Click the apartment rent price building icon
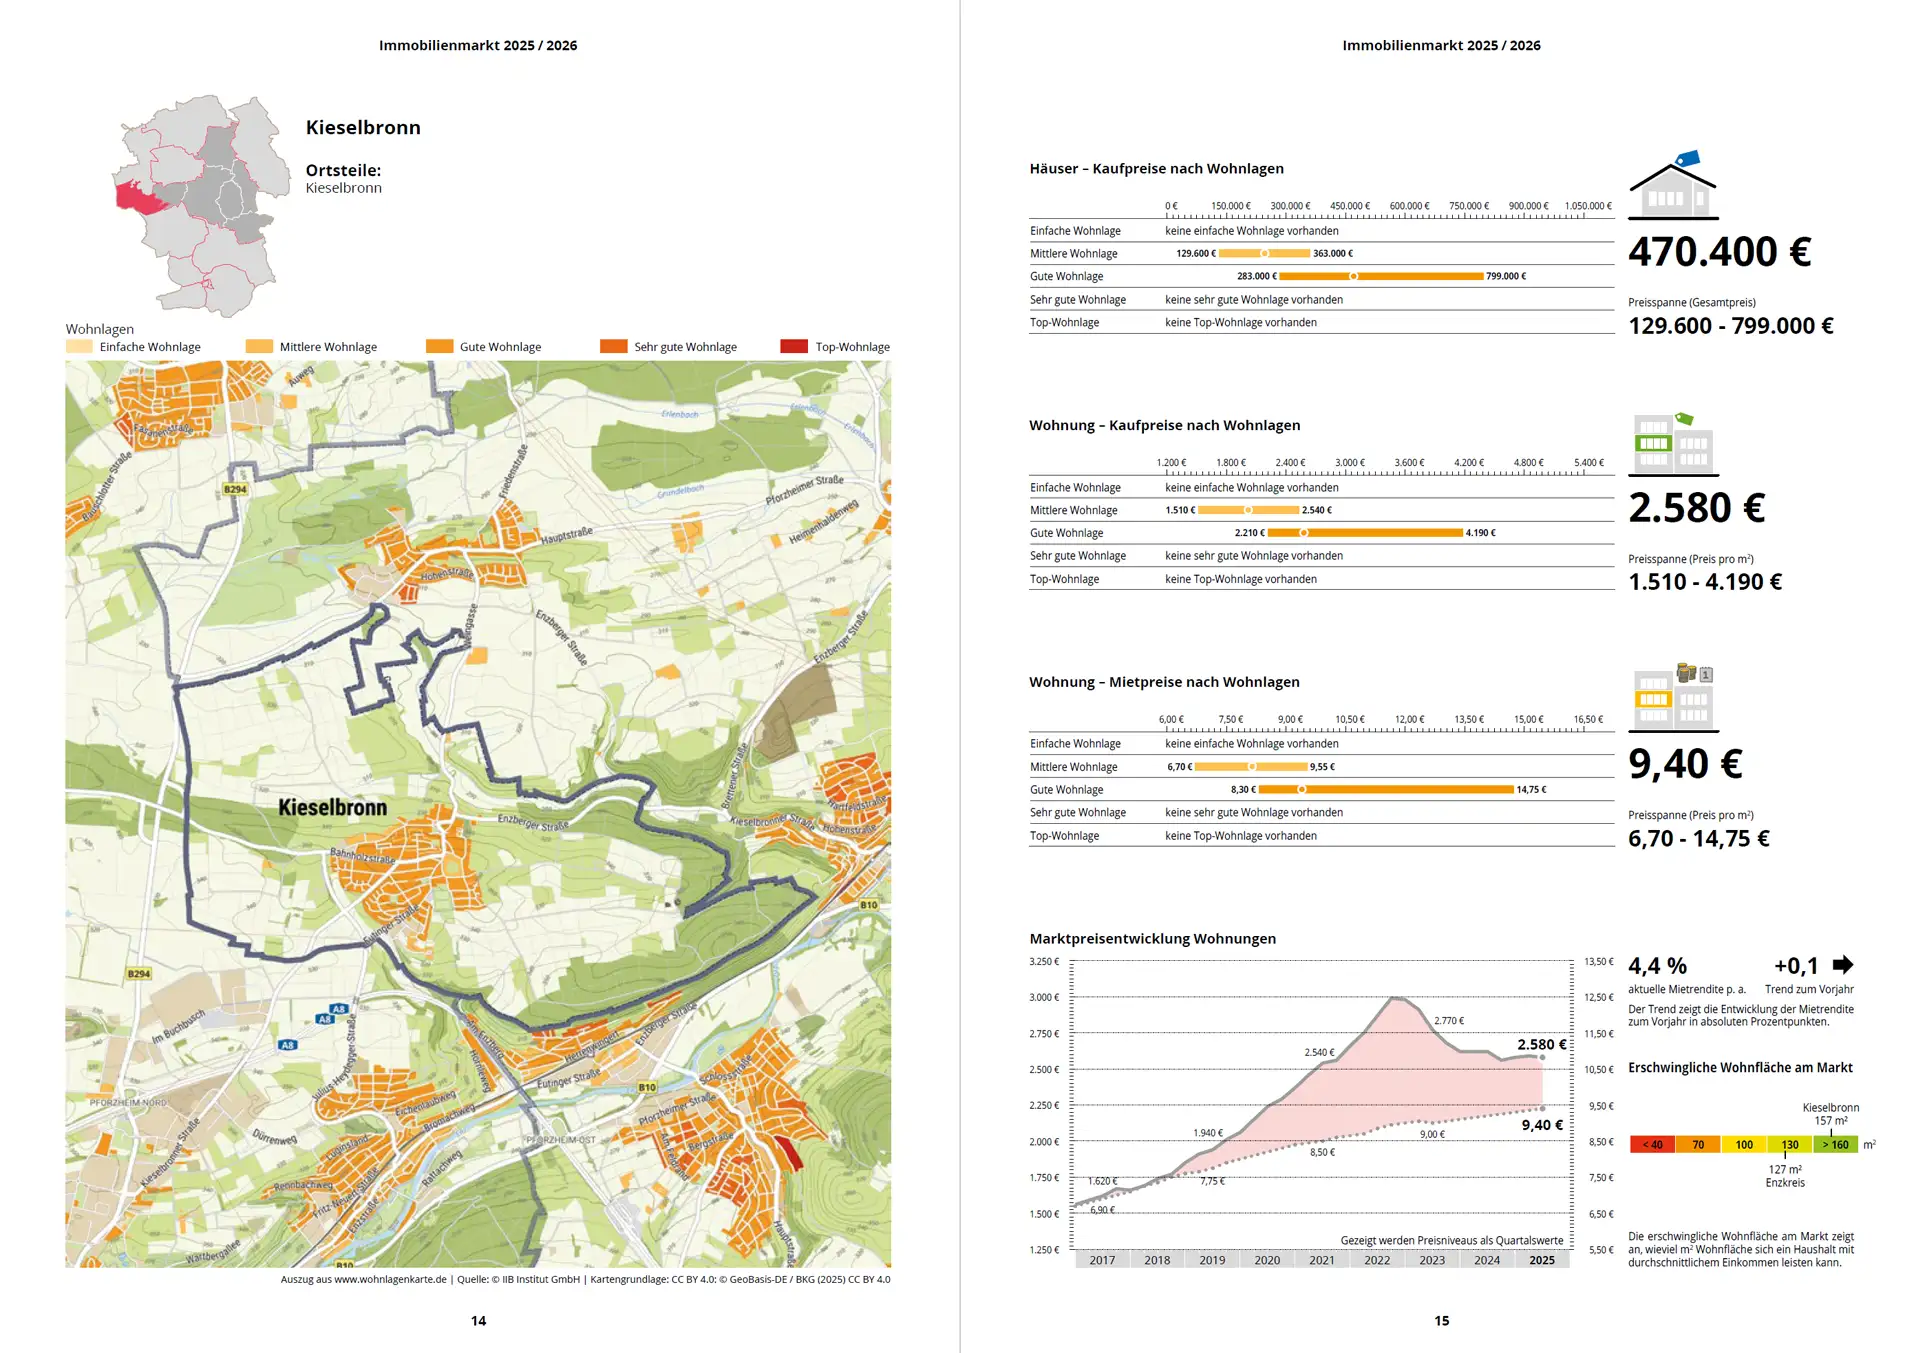Screen dimensions: 1920x1353 (x=1673, y=699)
